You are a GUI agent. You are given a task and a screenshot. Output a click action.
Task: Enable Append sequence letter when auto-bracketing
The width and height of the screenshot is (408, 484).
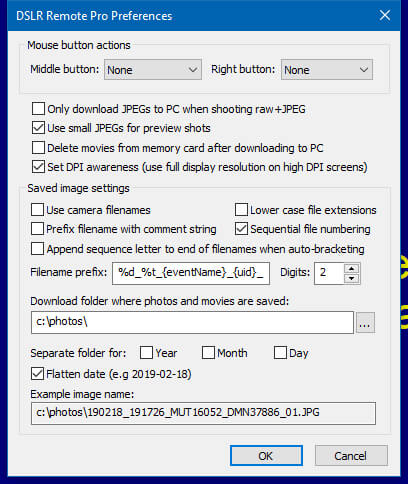pos(37,249)
